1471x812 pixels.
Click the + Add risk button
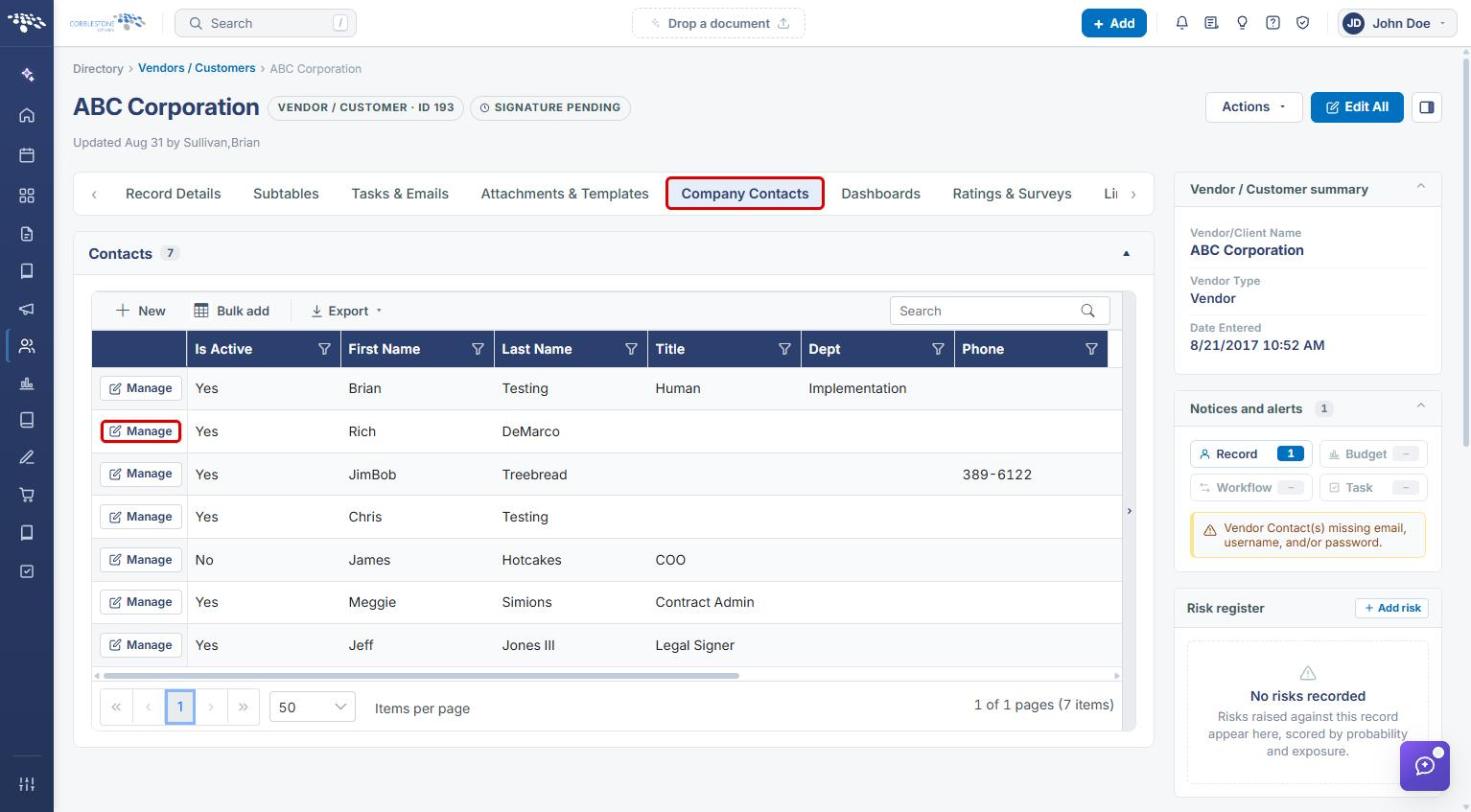[x=1392, y=608]
